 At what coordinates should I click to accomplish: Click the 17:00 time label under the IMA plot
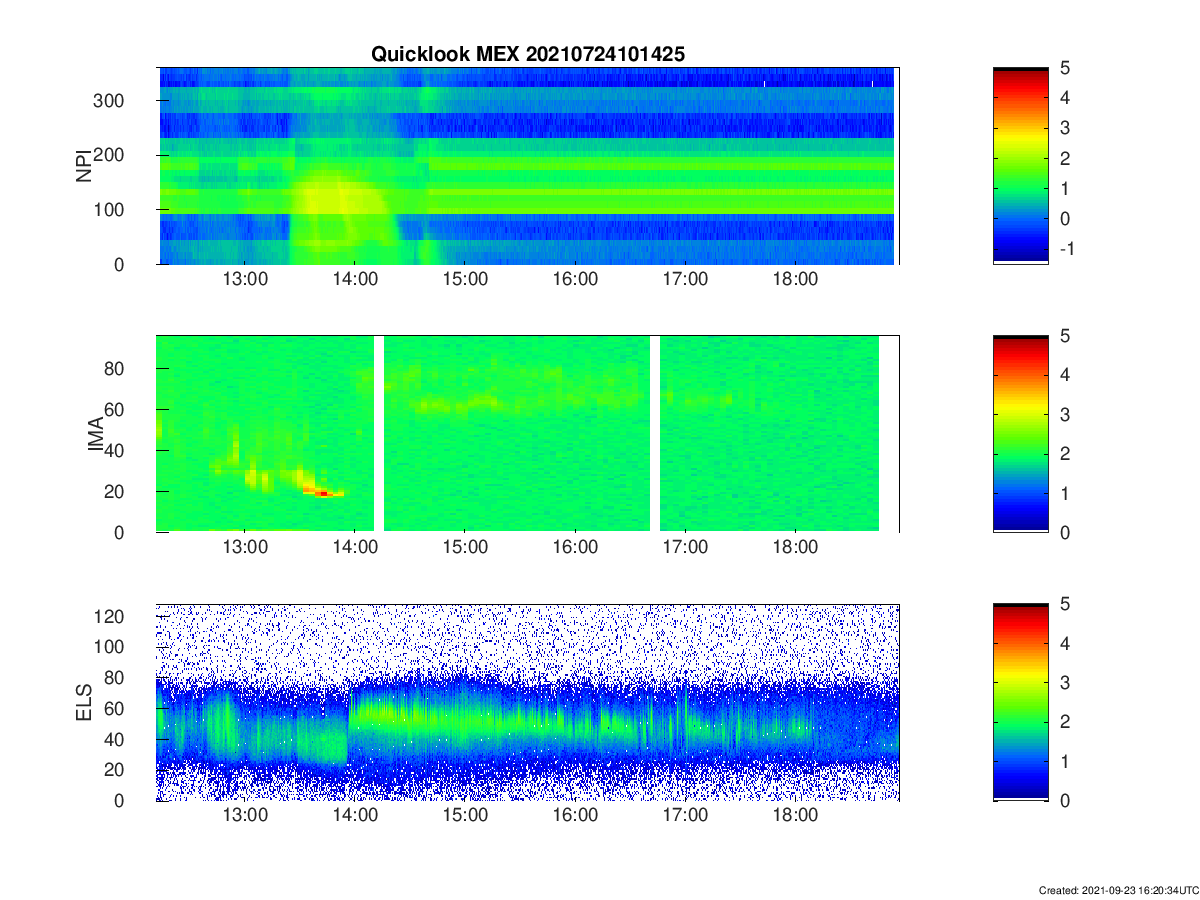click(x=685, y=547)
